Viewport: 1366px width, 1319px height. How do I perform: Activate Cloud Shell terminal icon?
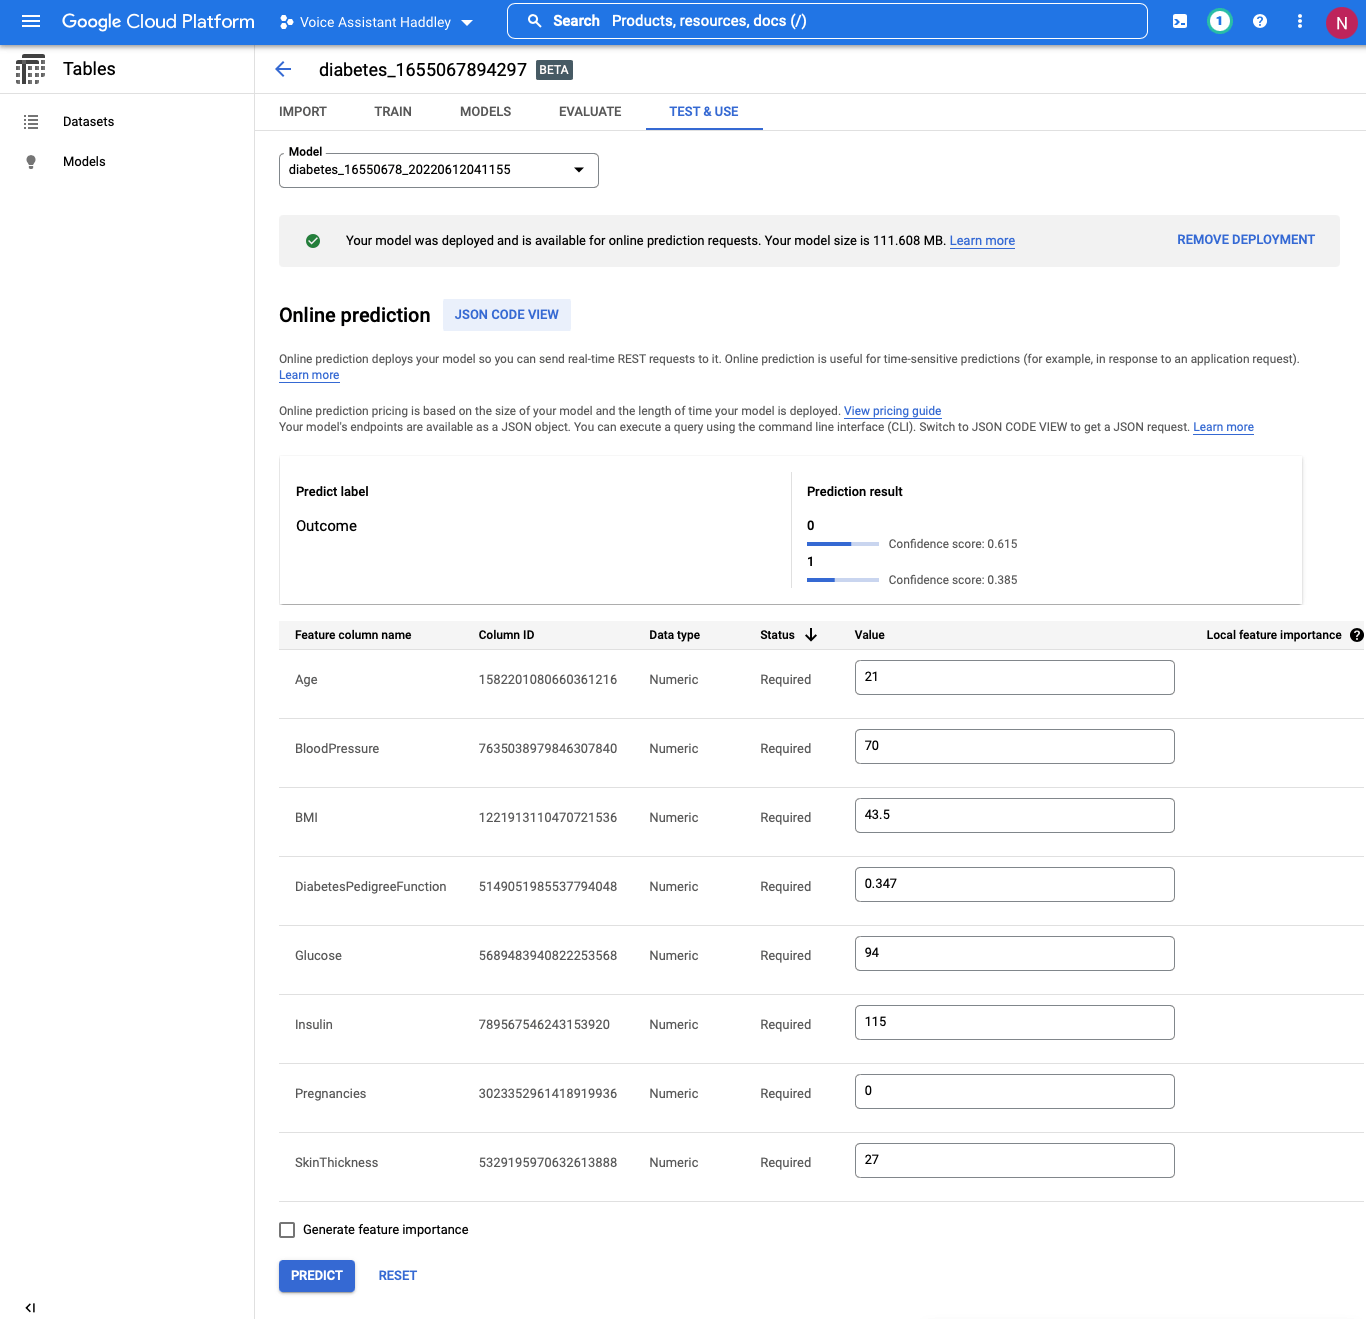1180,21
